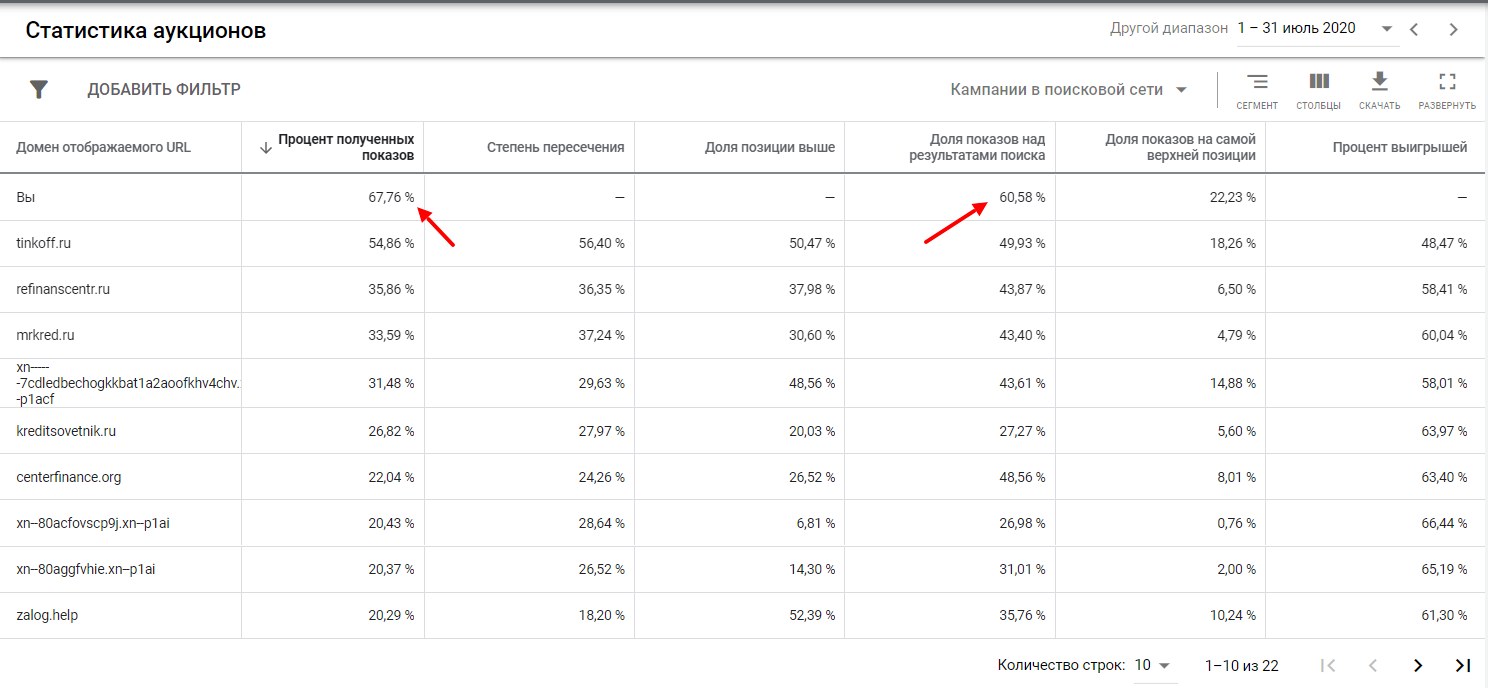Open the Столбцы columns selector
The width and height of the screenshot is (1488, 688).
coord(1318,89)
